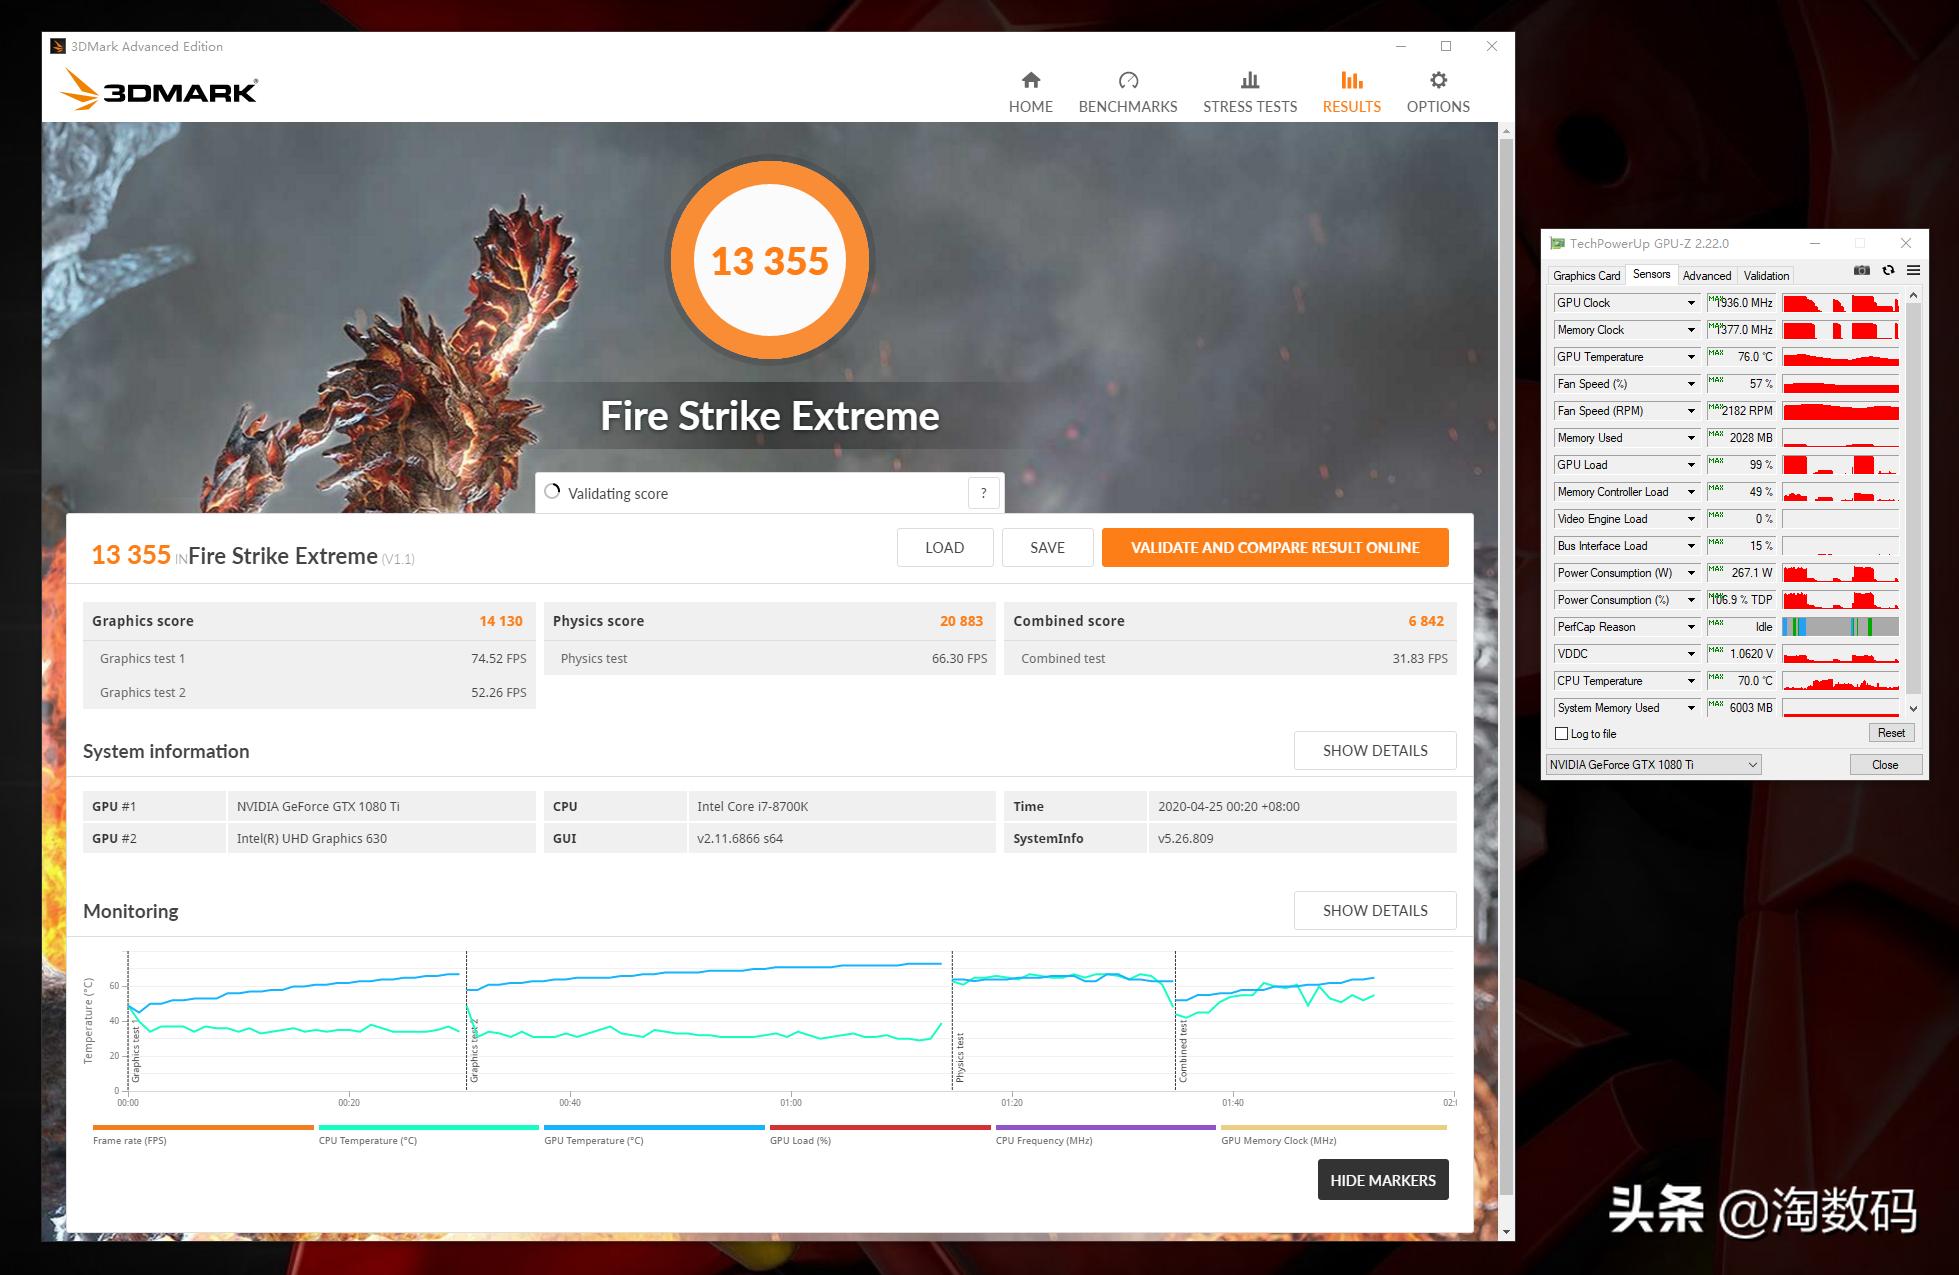Viewport: 1959px width, 1275px height.
Task: Switch to the Advanced tab
Action: (1706, 276)
